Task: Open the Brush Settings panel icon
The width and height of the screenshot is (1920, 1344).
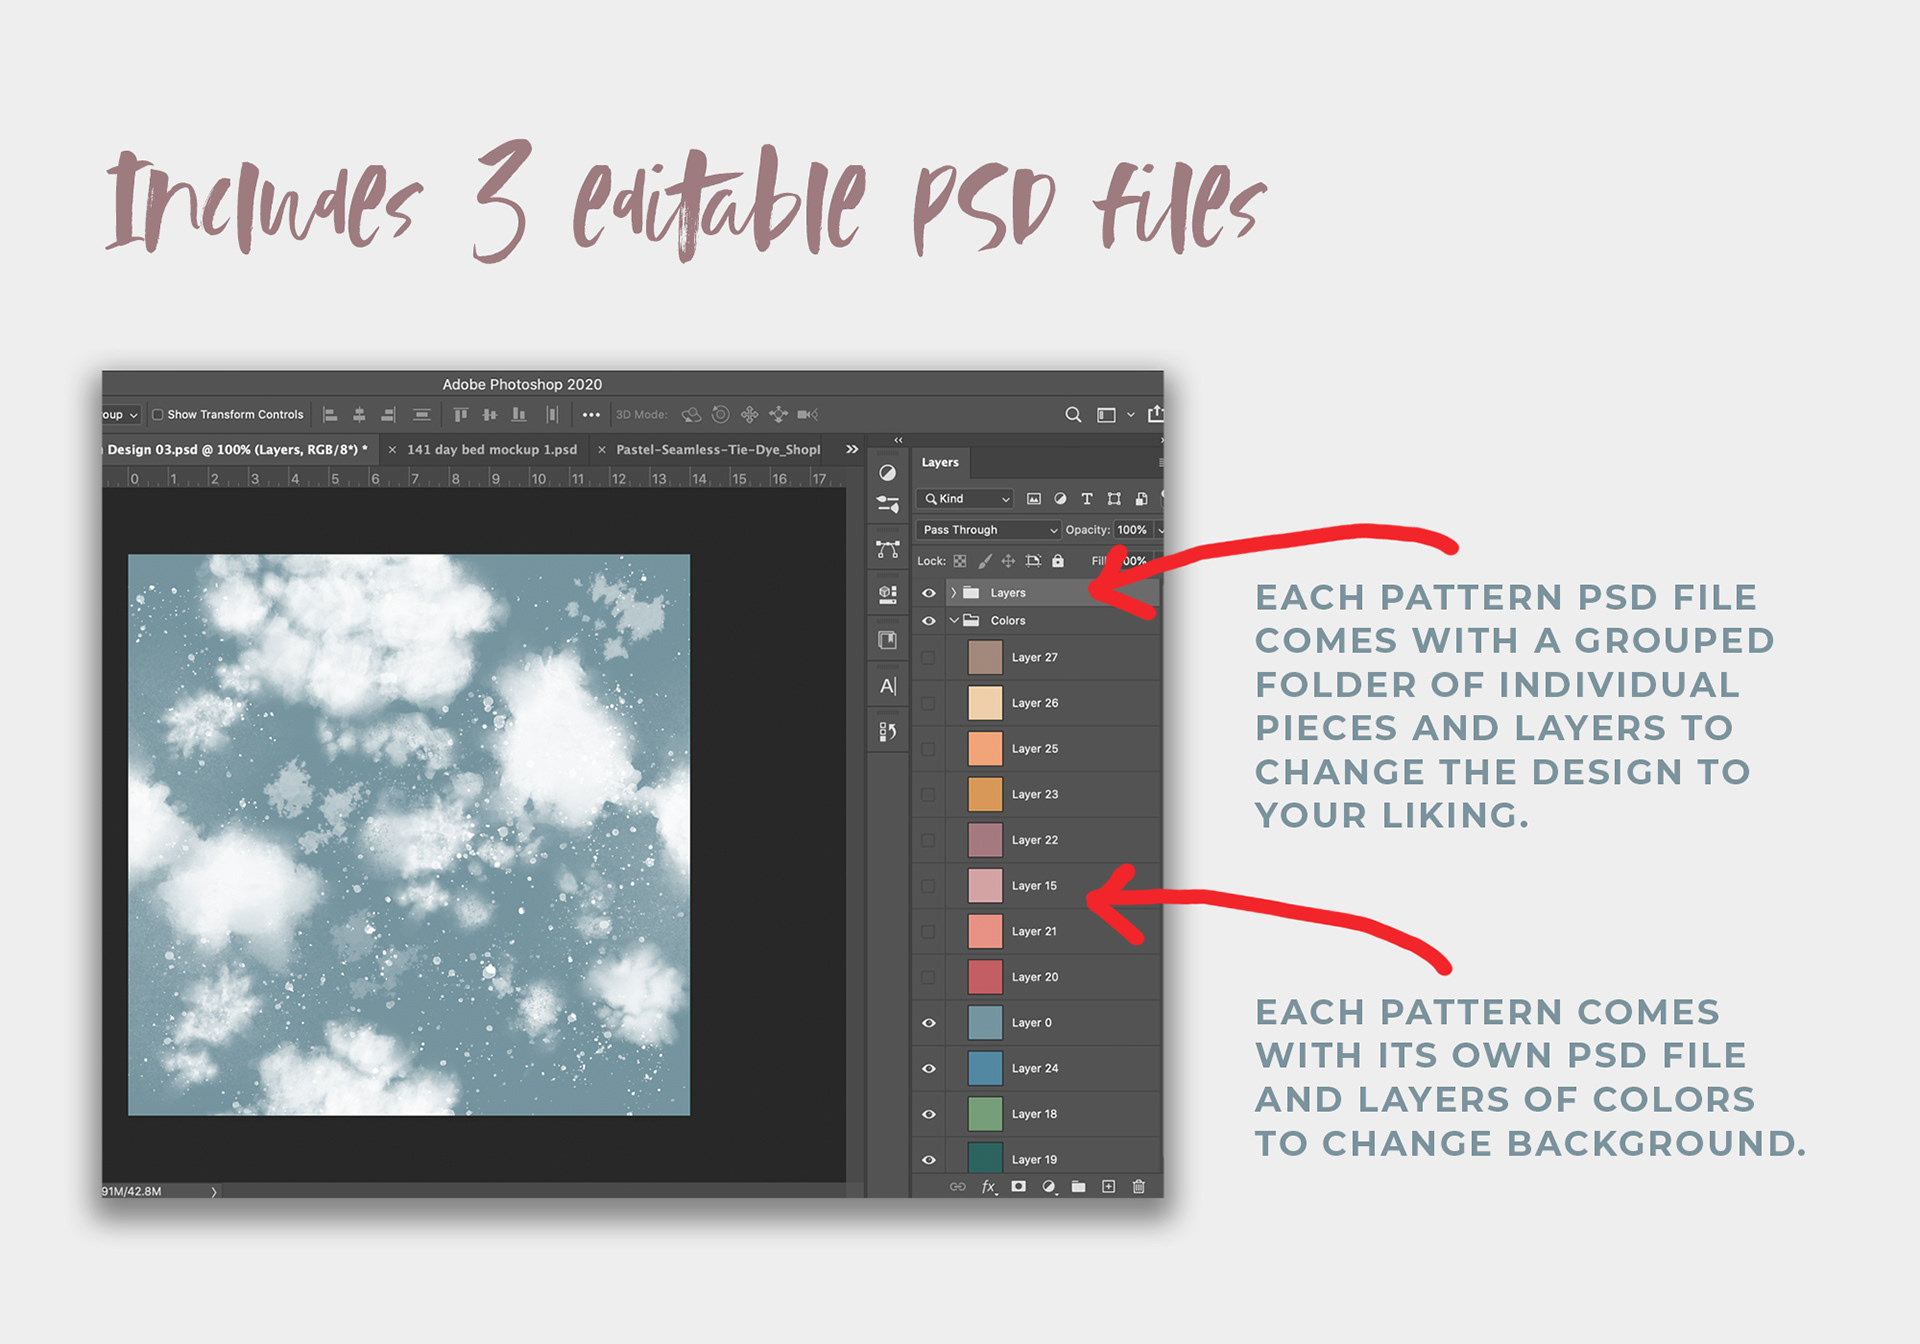Action: (887, 505)
